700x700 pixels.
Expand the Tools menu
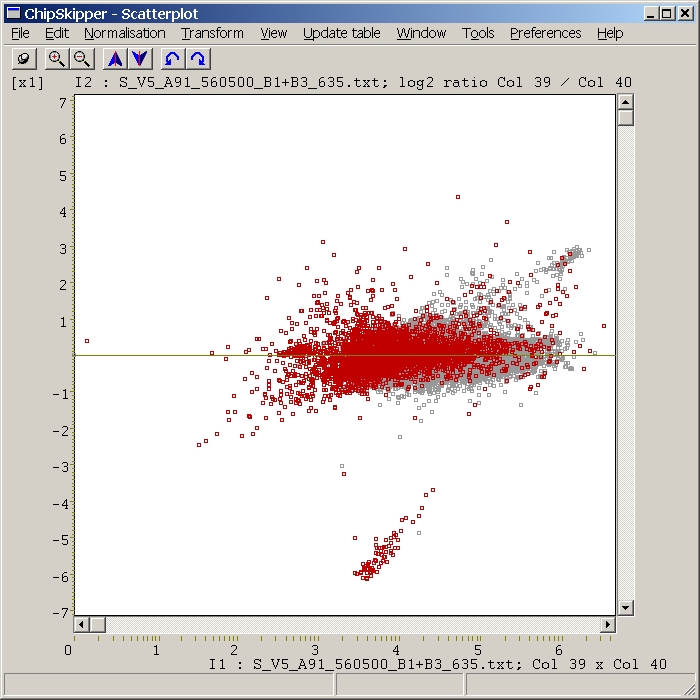point(478,33)
